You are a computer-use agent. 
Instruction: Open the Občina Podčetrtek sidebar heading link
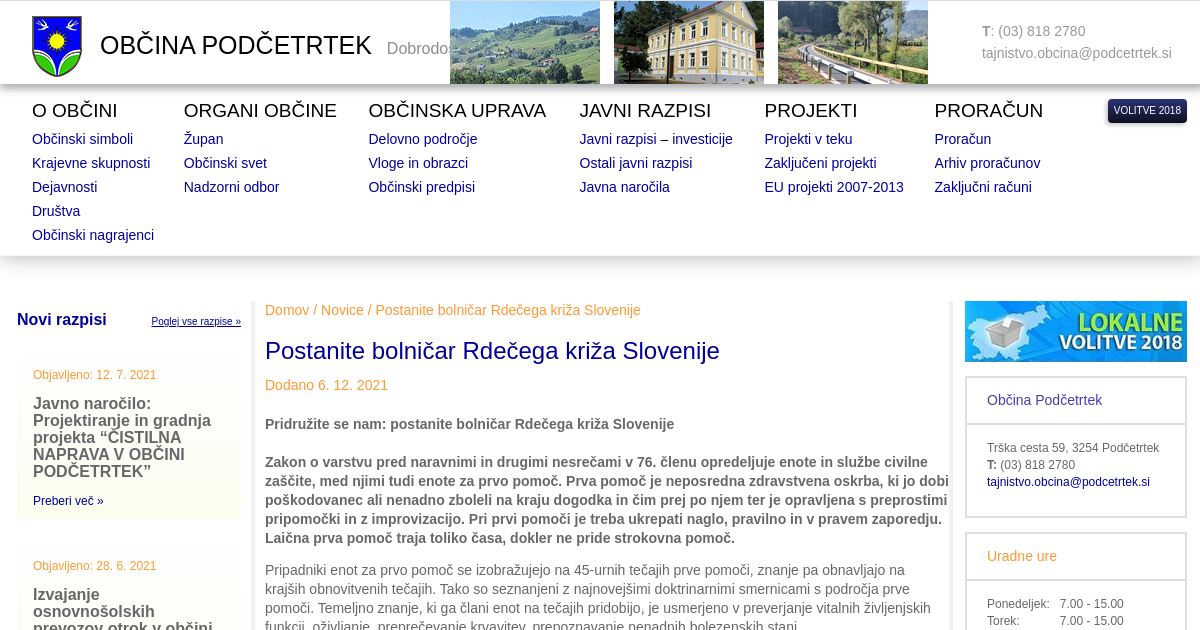1044,400
